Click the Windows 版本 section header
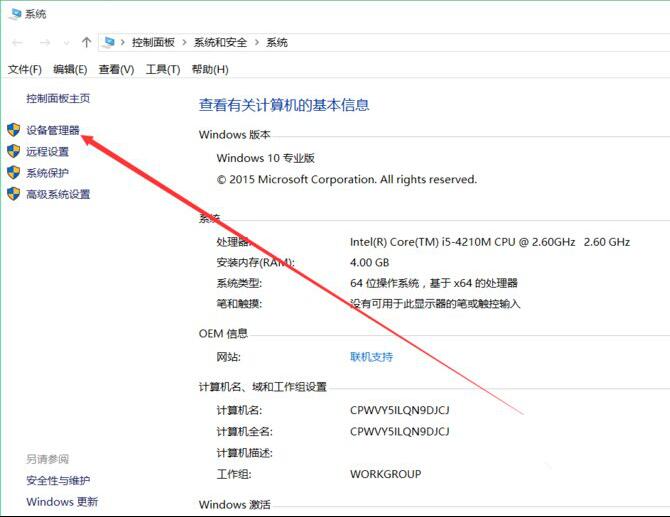 click(x=235, y=135)
